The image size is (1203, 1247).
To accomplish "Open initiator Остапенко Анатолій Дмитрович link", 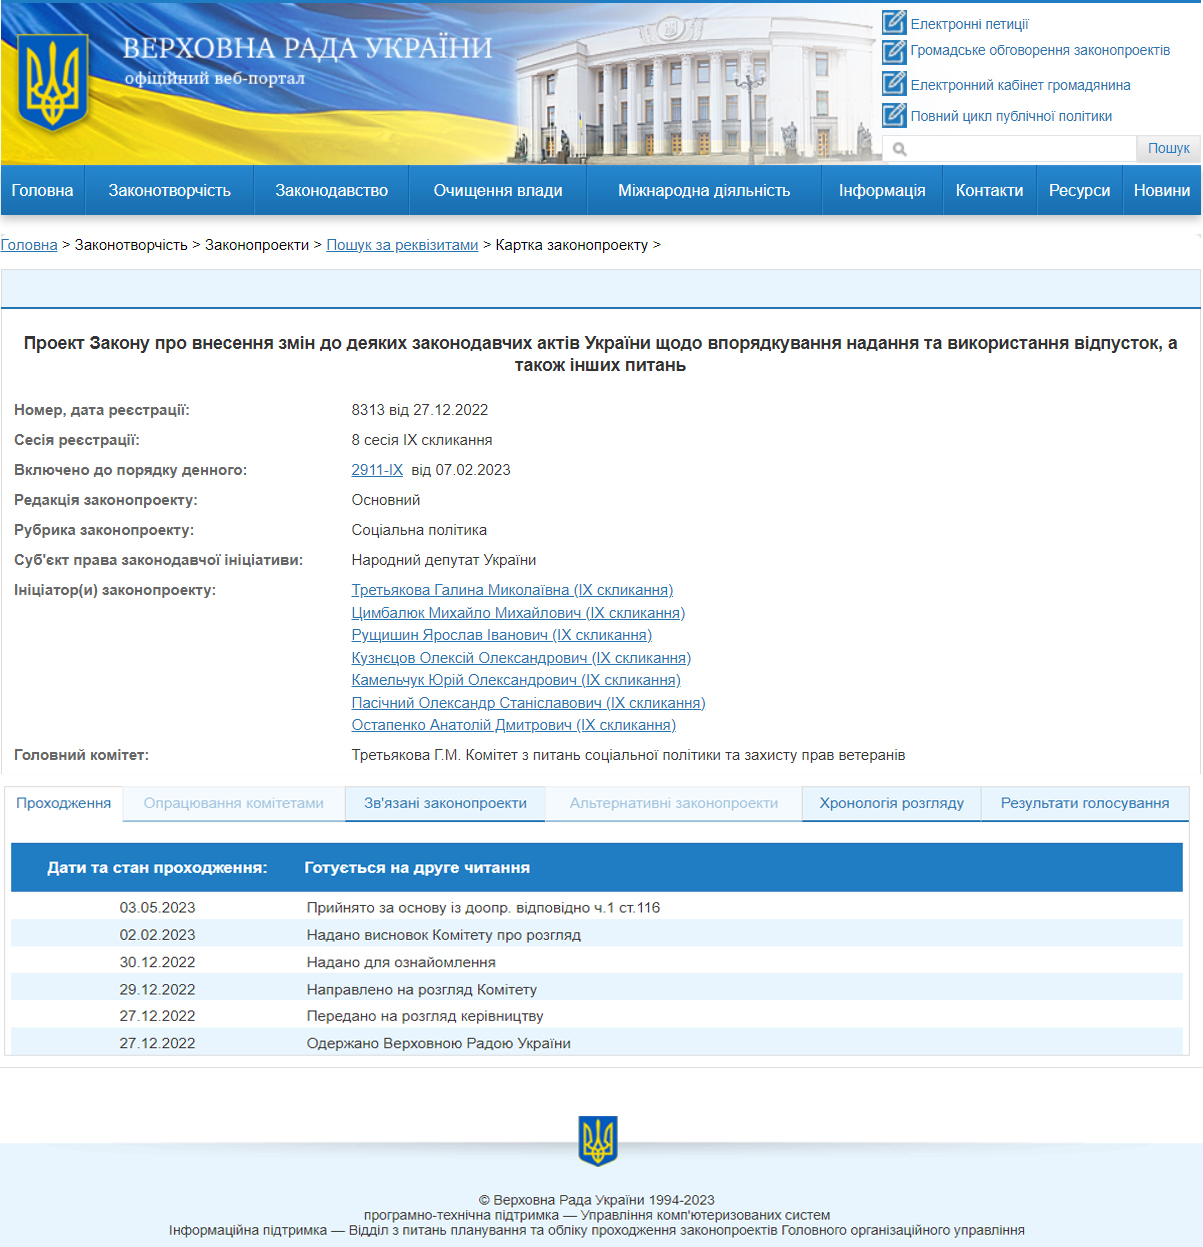I will pos(513,725).
